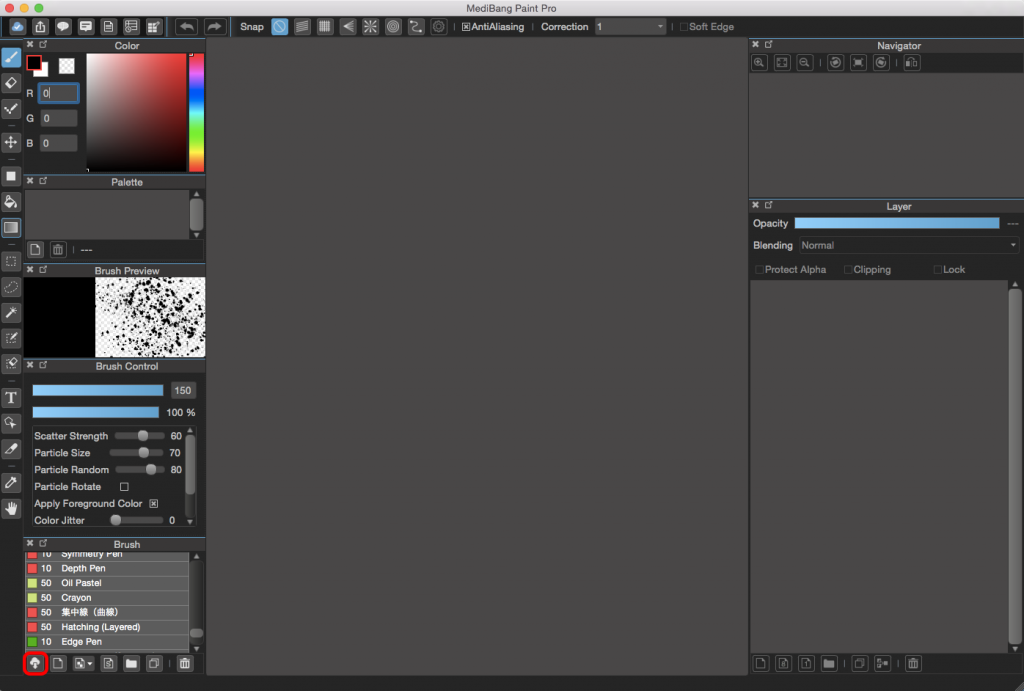Check the Protect Alpha option
Screen dimensions: 1024x691
(x=760, y=270)
